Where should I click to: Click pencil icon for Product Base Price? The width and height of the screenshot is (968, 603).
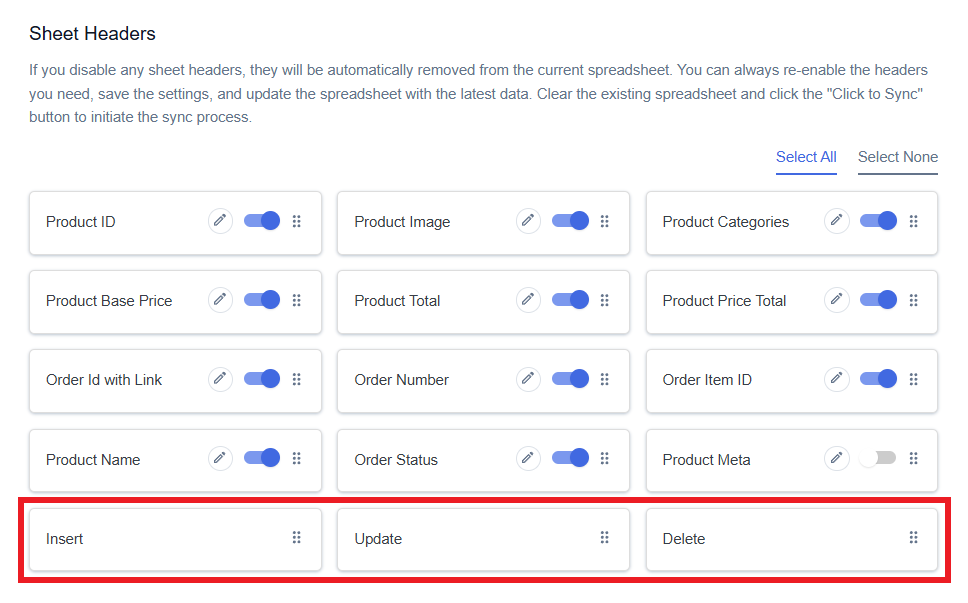(220, 300)
